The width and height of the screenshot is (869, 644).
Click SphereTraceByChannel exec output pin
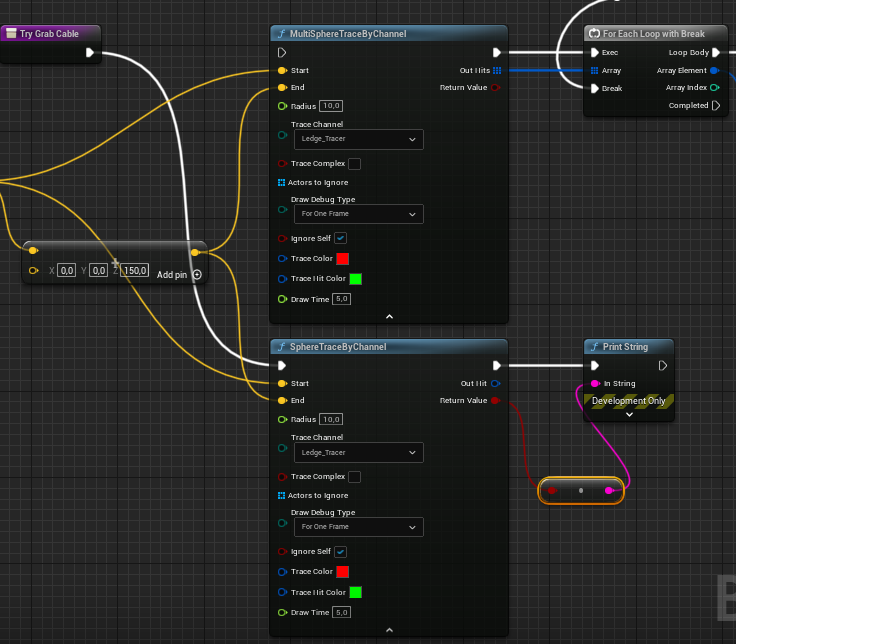(497, 366)
